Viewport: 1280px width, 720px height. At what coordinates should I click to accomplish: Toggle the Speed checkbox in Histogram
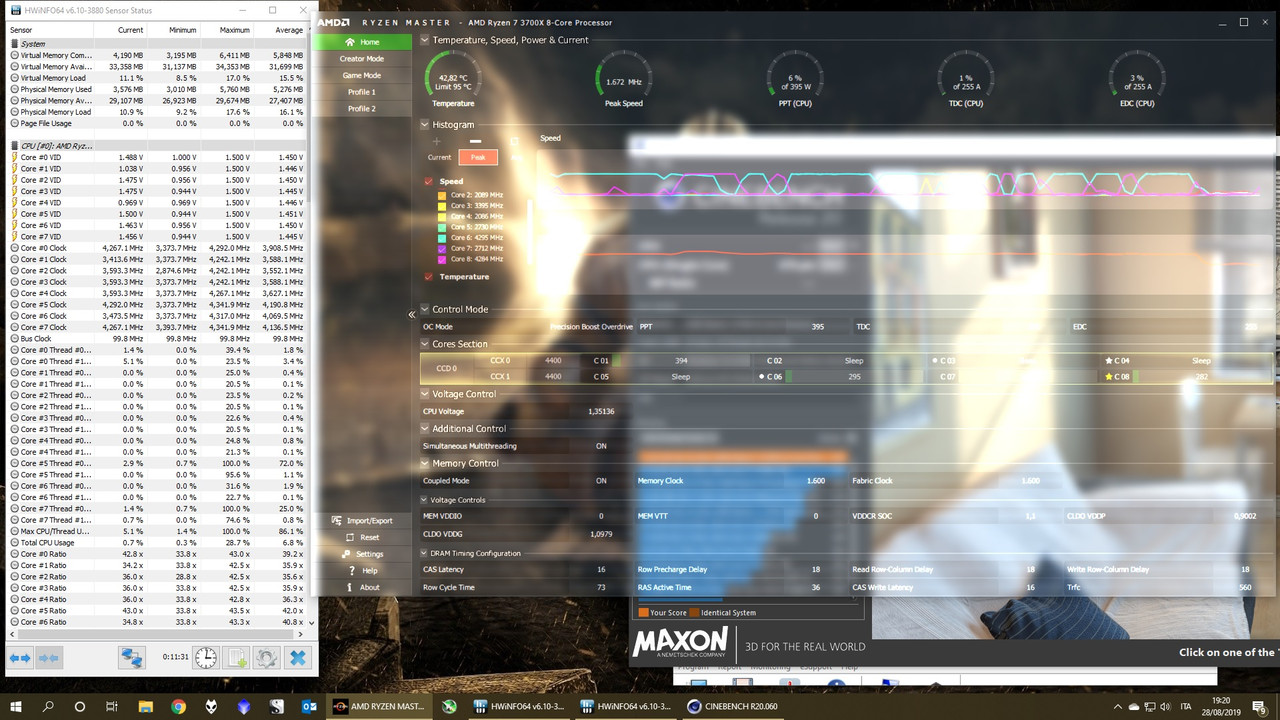[429, 181]
